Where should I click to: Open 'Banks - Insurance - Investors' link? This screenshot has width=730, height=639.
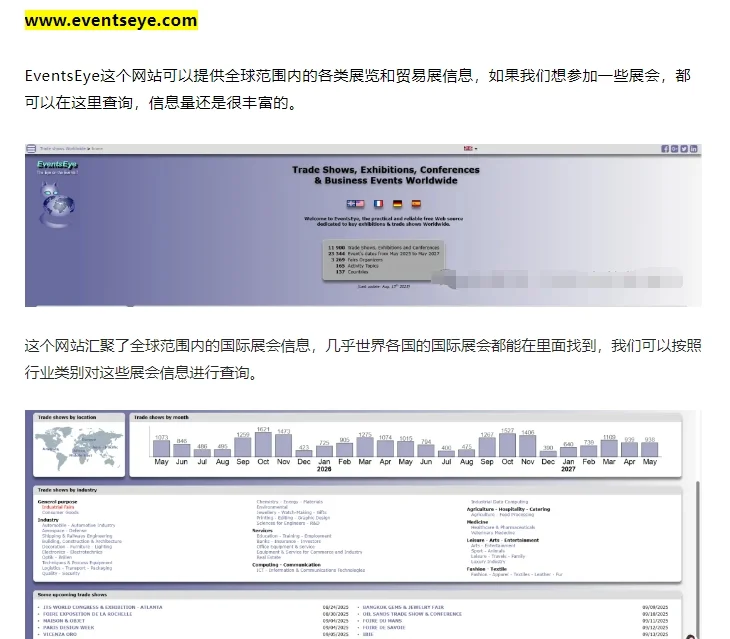[289, 541]
